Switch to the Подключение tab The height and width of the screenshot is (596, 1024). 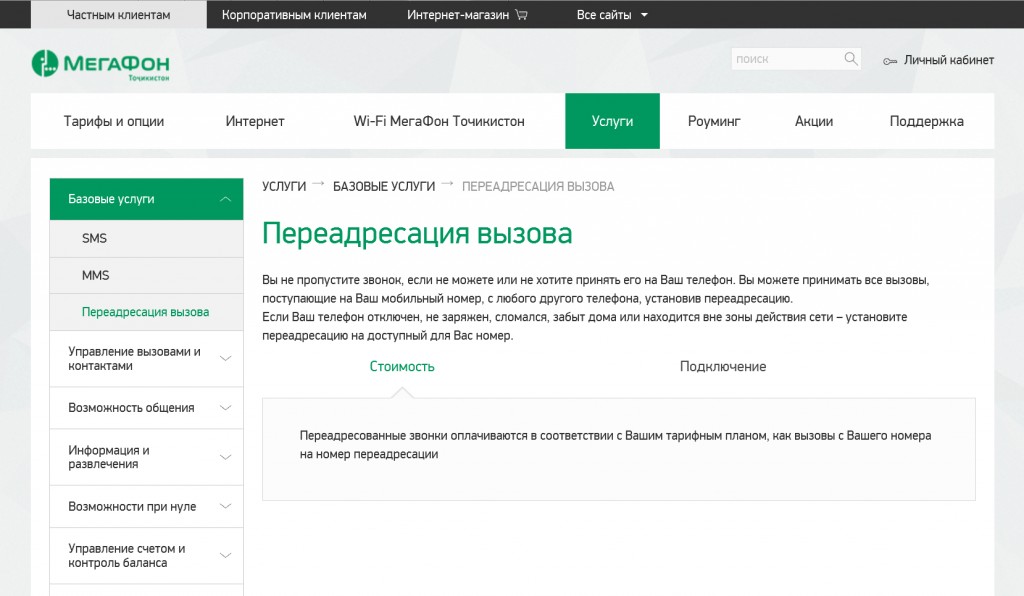click(722, 366)
